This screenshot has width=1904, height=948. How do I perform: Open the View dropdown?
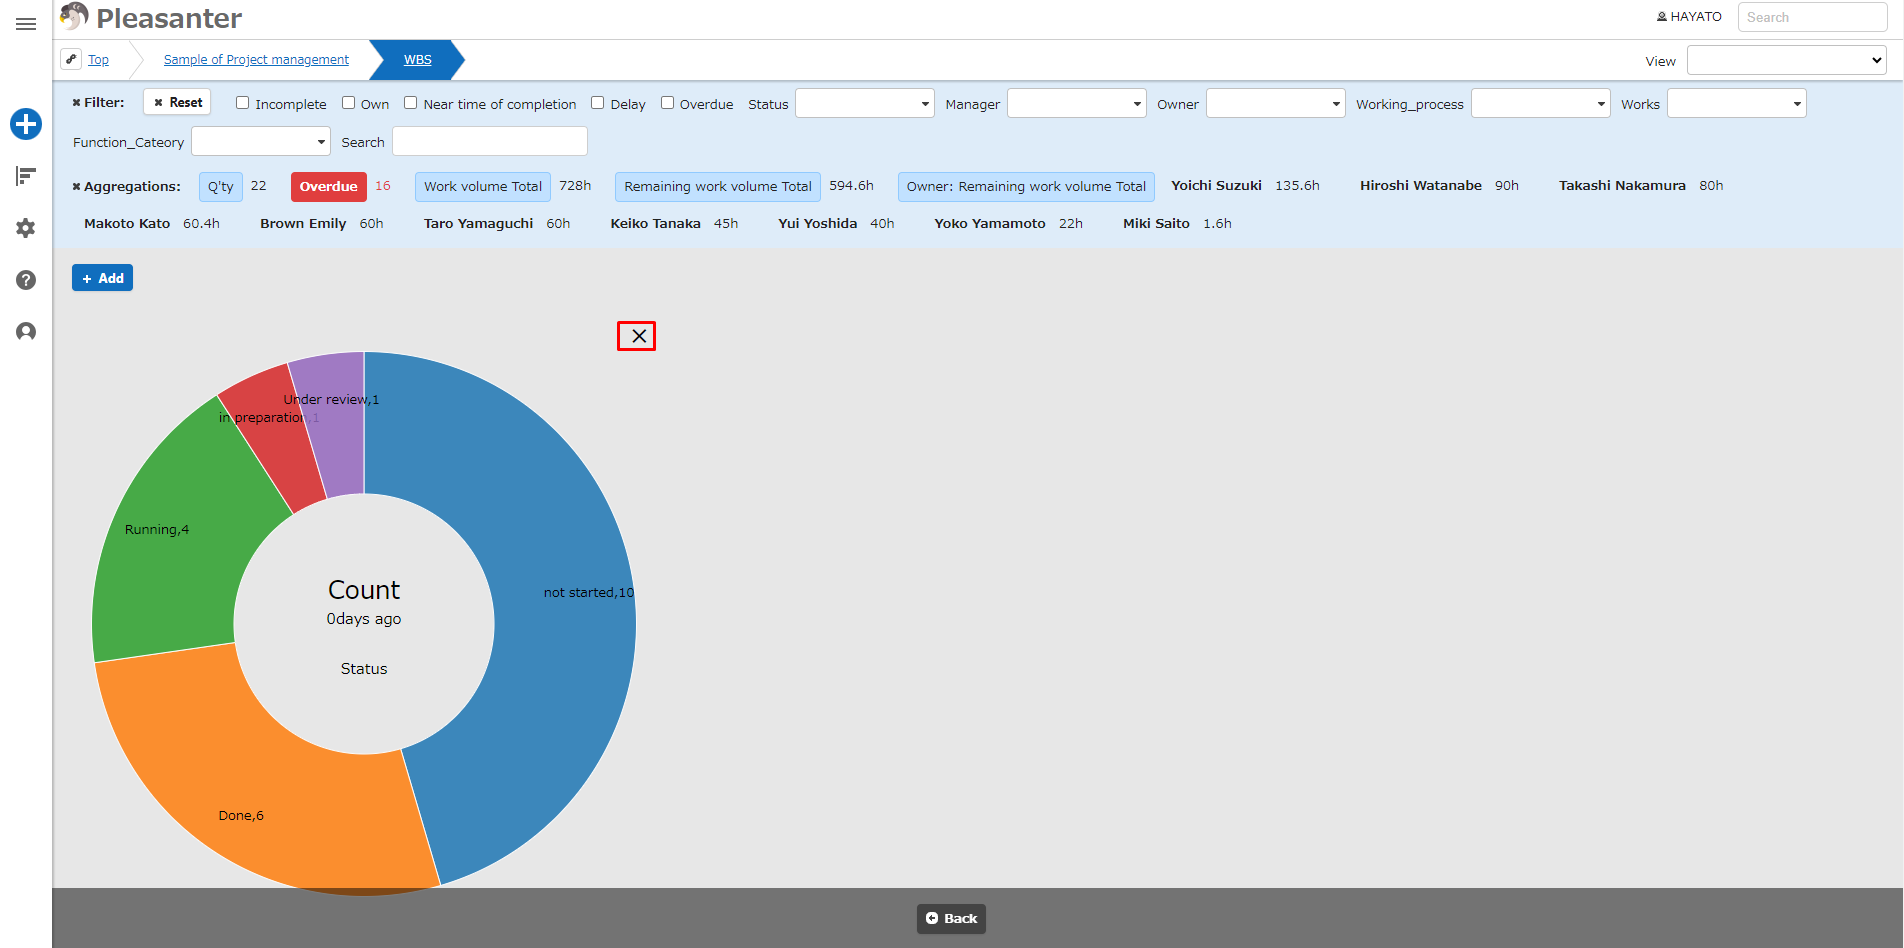click(1787, 60)
